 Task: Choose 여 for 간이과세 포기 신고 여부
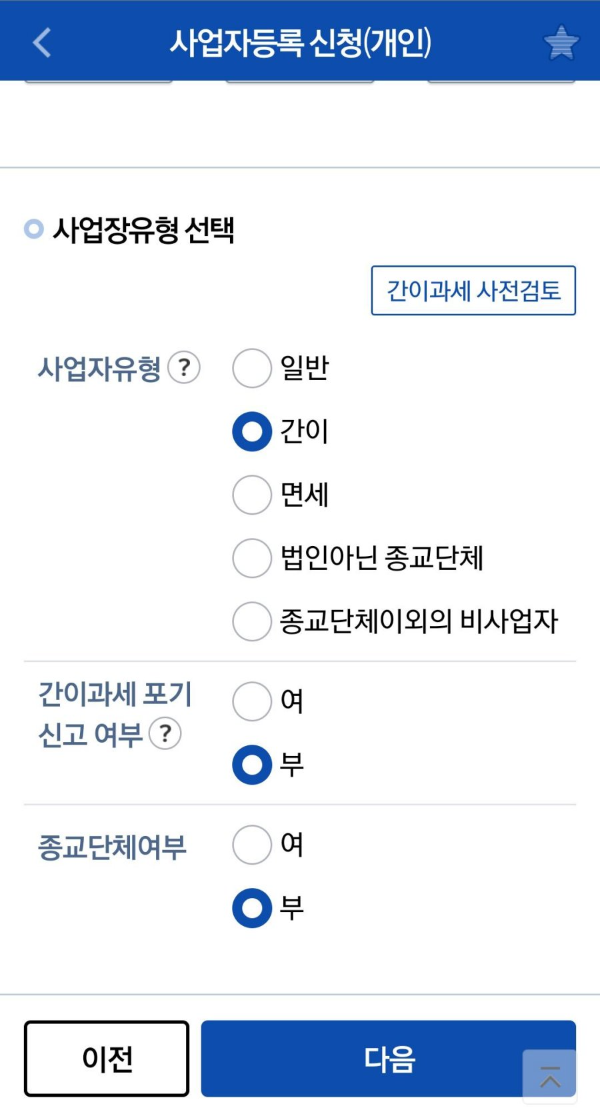point(252,703)
